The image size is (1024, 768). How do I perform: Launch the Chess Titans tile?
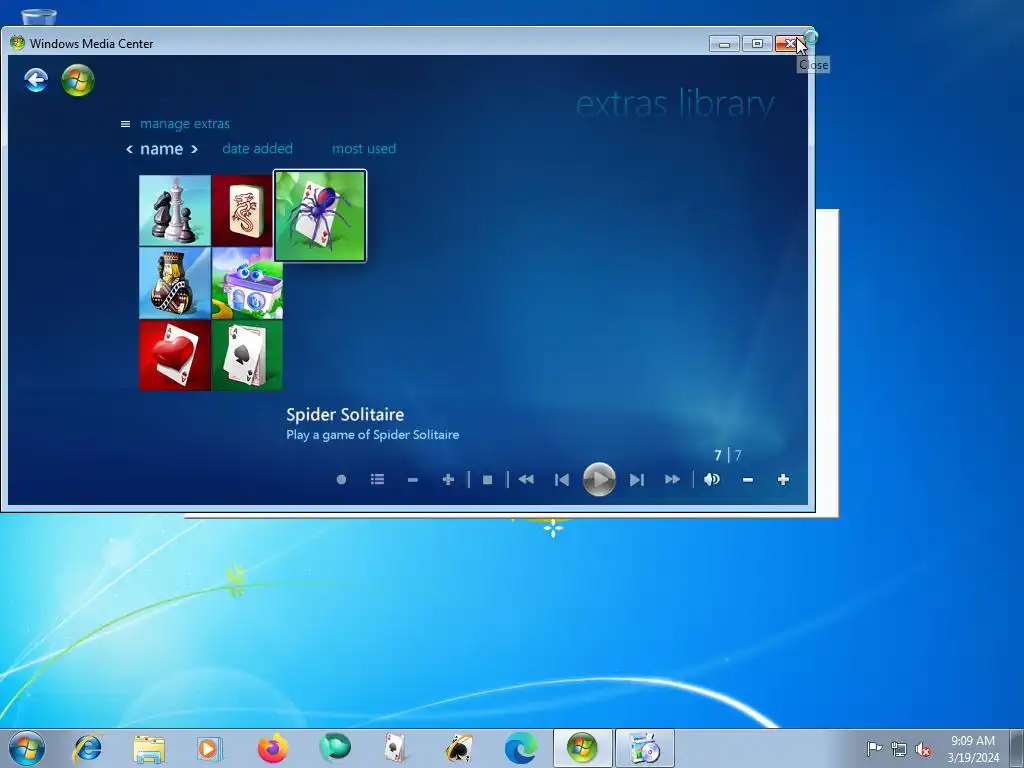174,210
